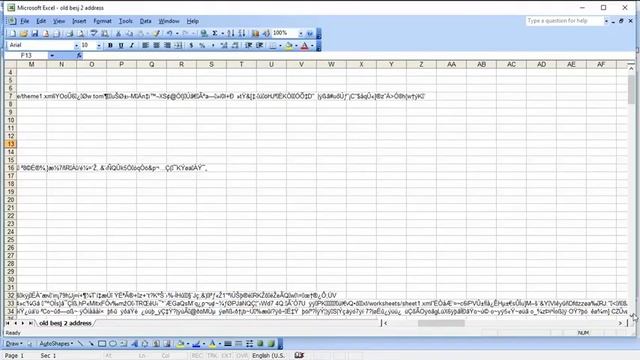Image resolution: width=640 pixels, height=360 pixels.
Task: Open the File menu
Action: (x=24, y=21)
